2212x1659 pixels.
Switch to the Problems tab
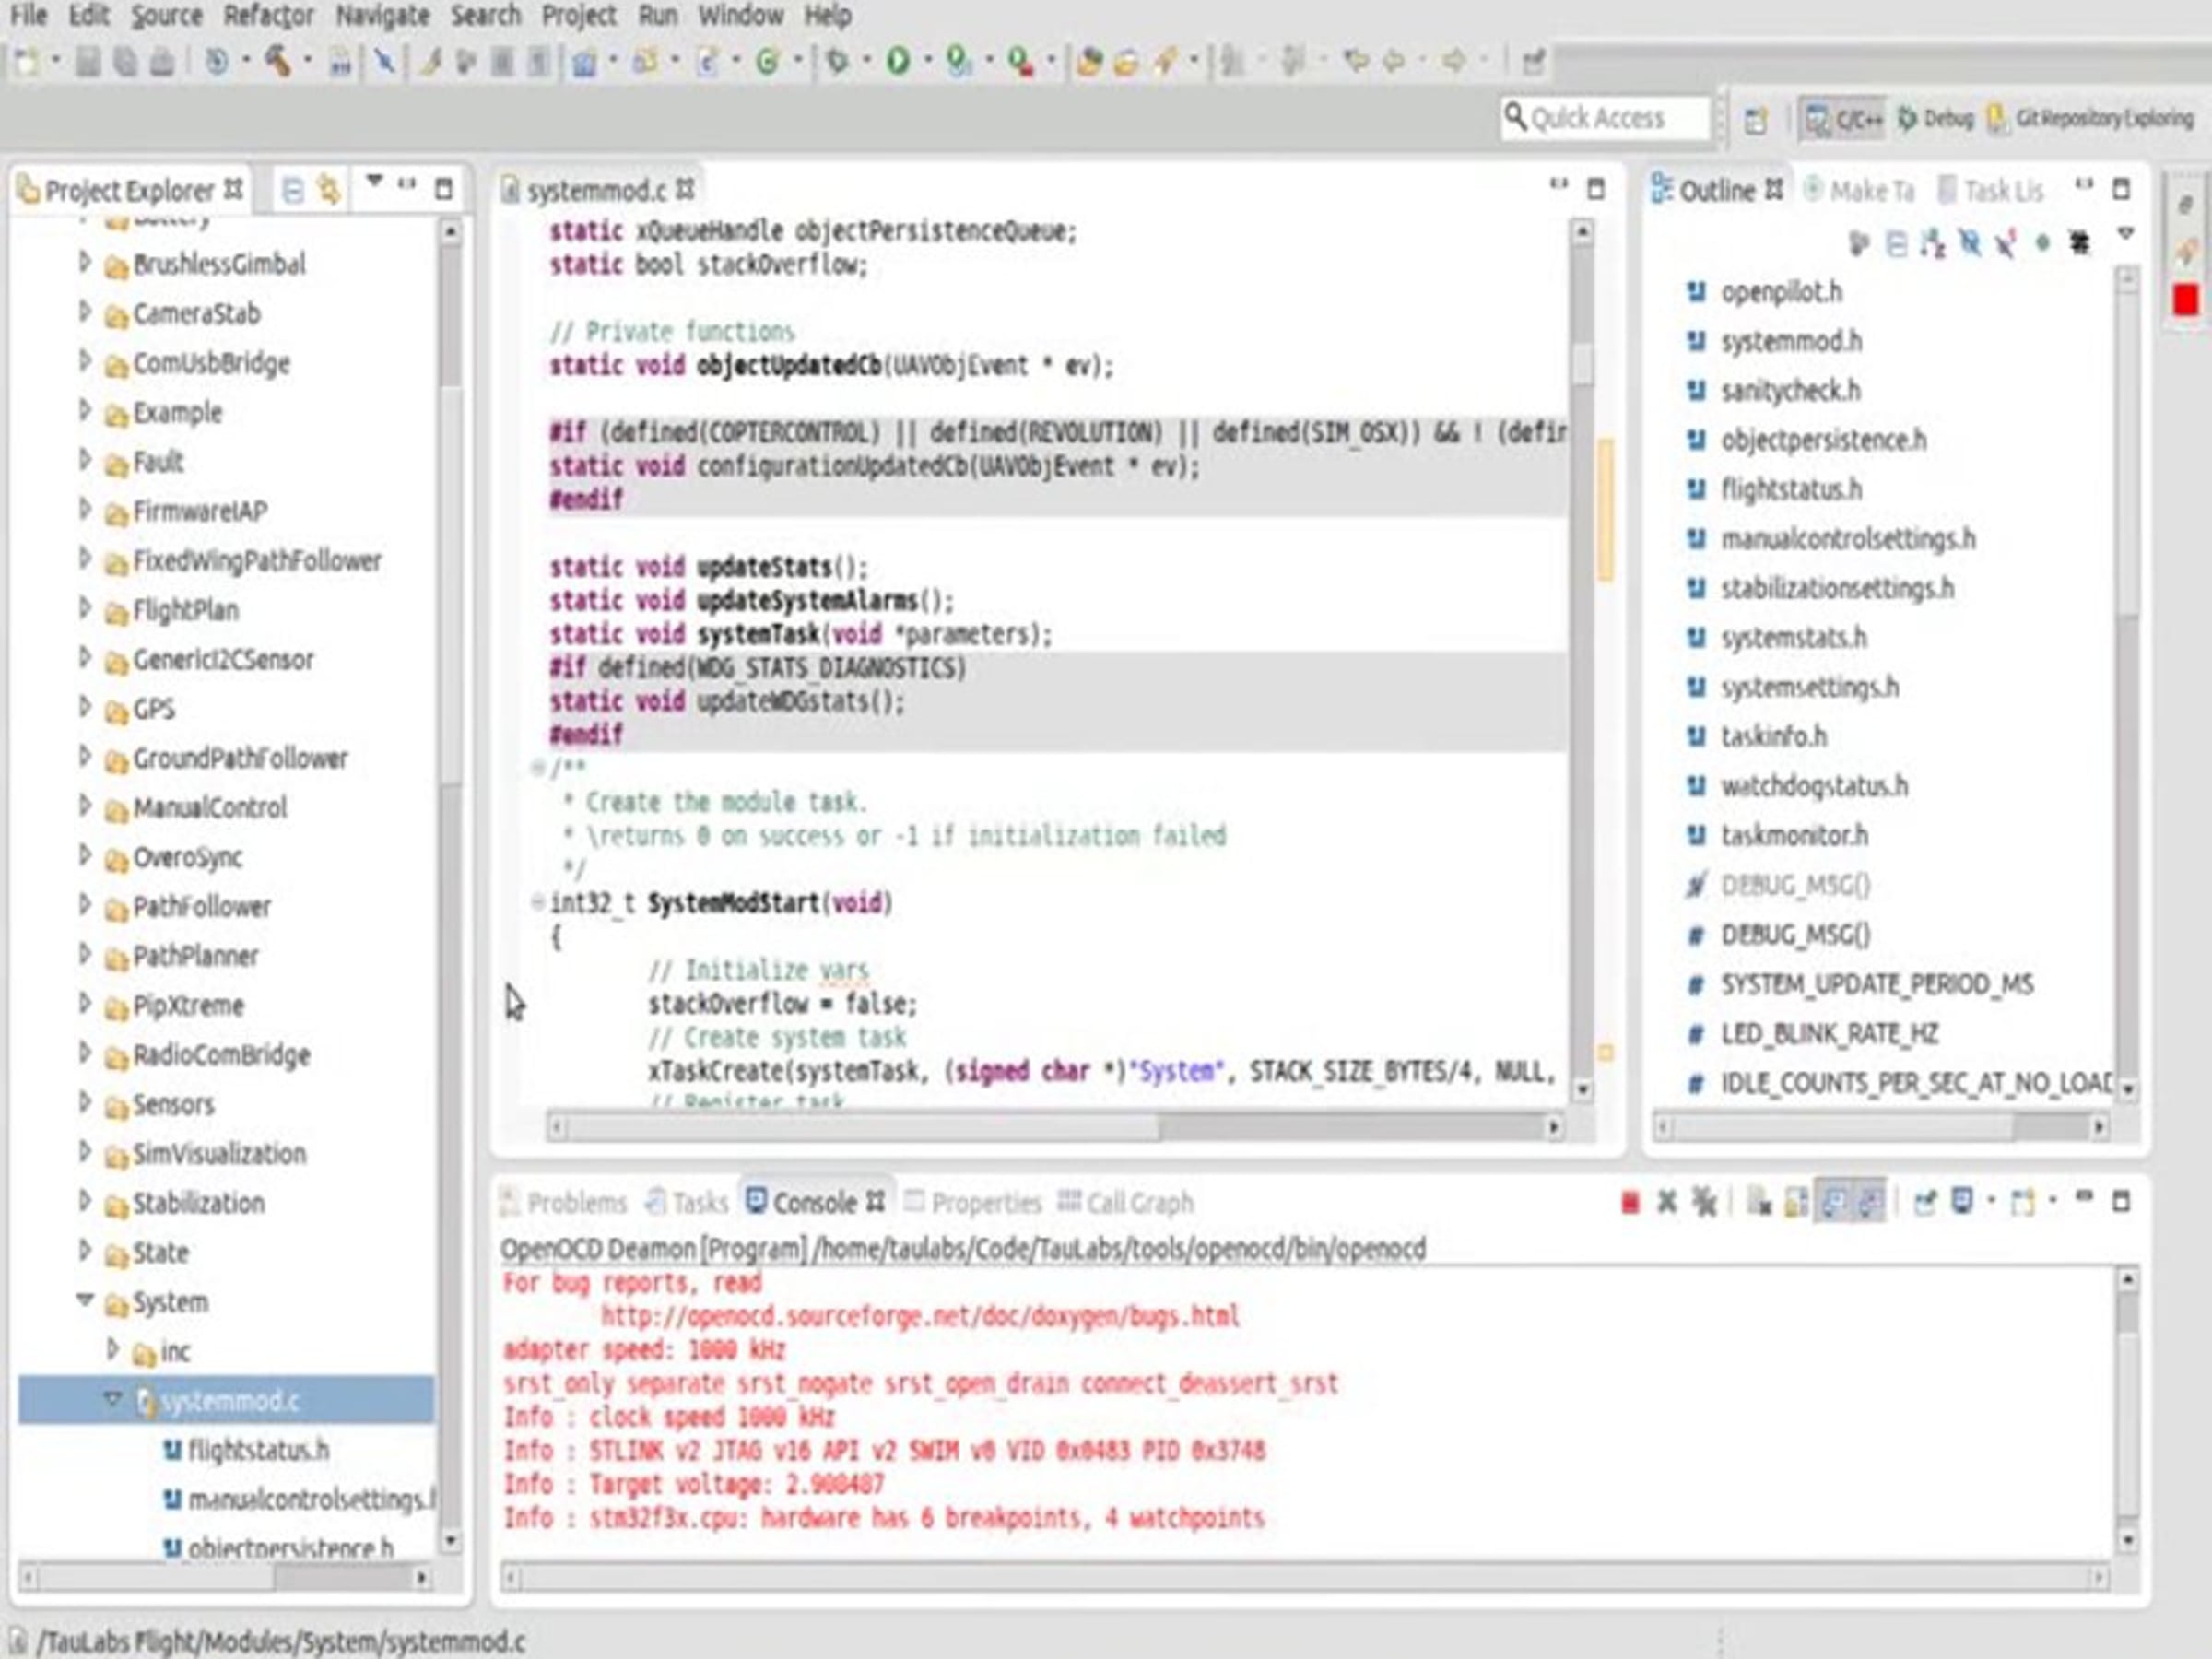pyautogui.click(x=564, y=1202)
